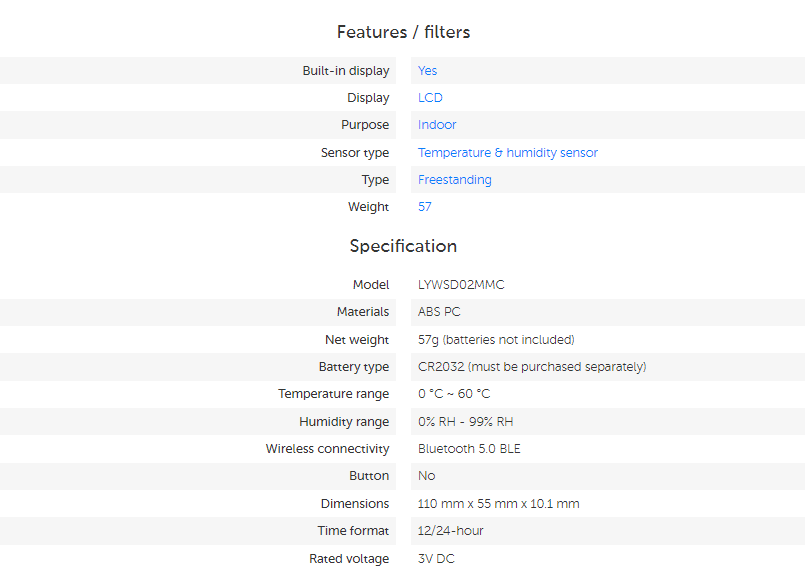Click the CR2032 battery type value
This screenshot has height=583, width=805.
(x=531, y=367)
